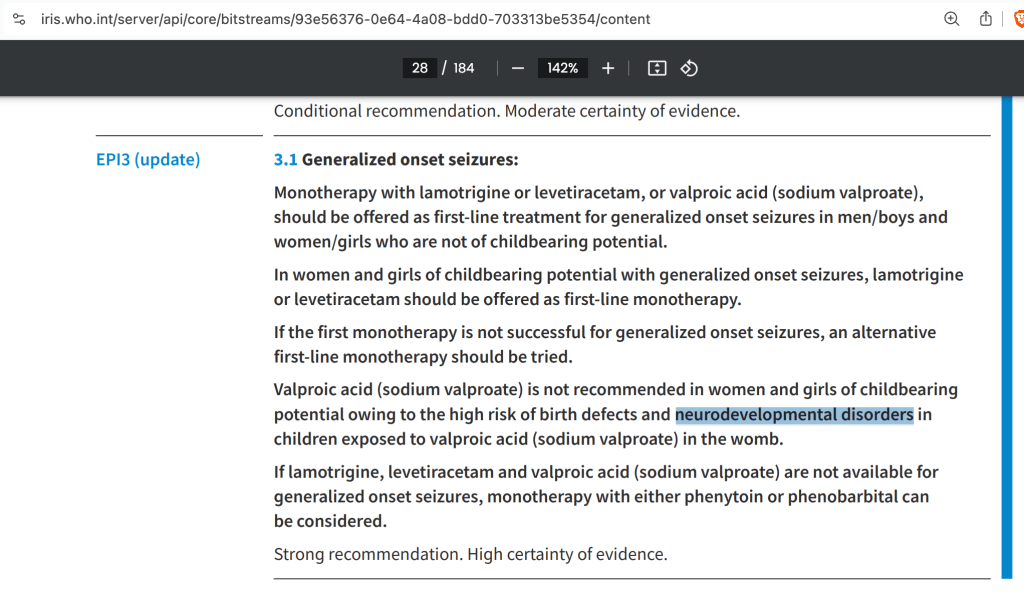Click the site information icon beside the URL

pyautogui.click(x=19, y=19)
